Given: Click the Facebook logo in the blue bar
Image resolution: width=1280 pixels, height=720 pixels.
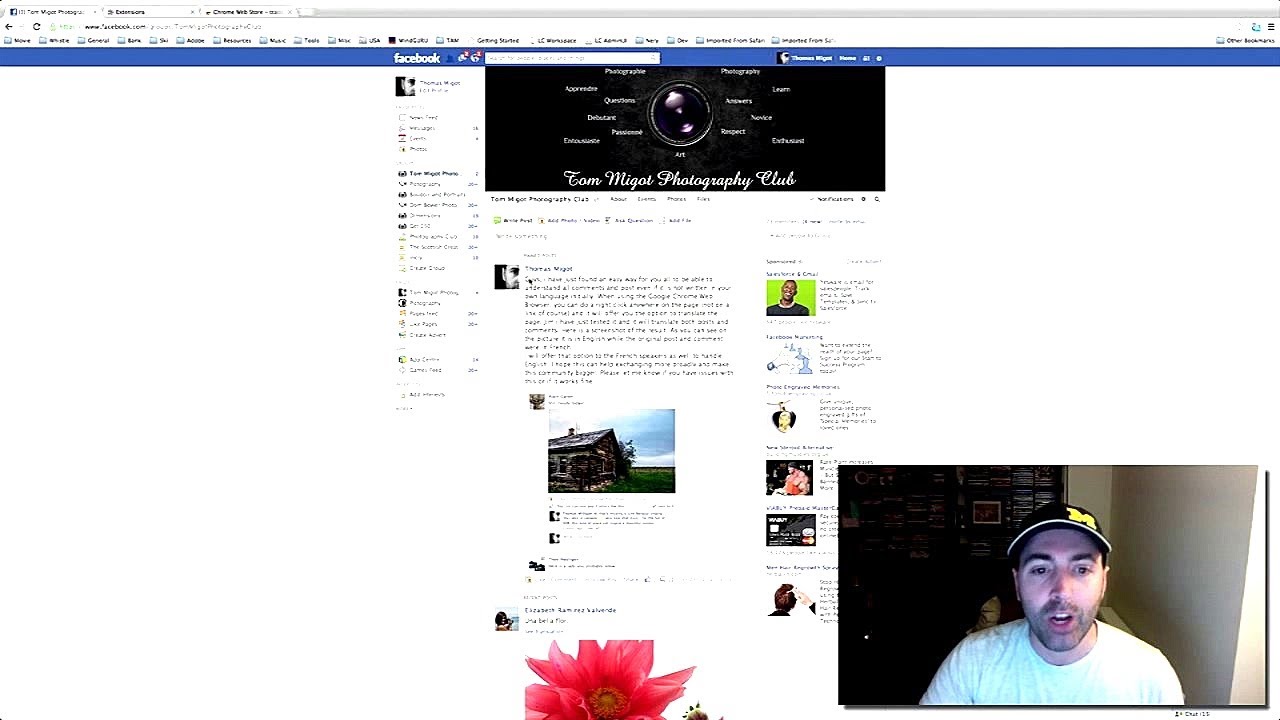Looking at the screenshot, I should tap(417, 58).
